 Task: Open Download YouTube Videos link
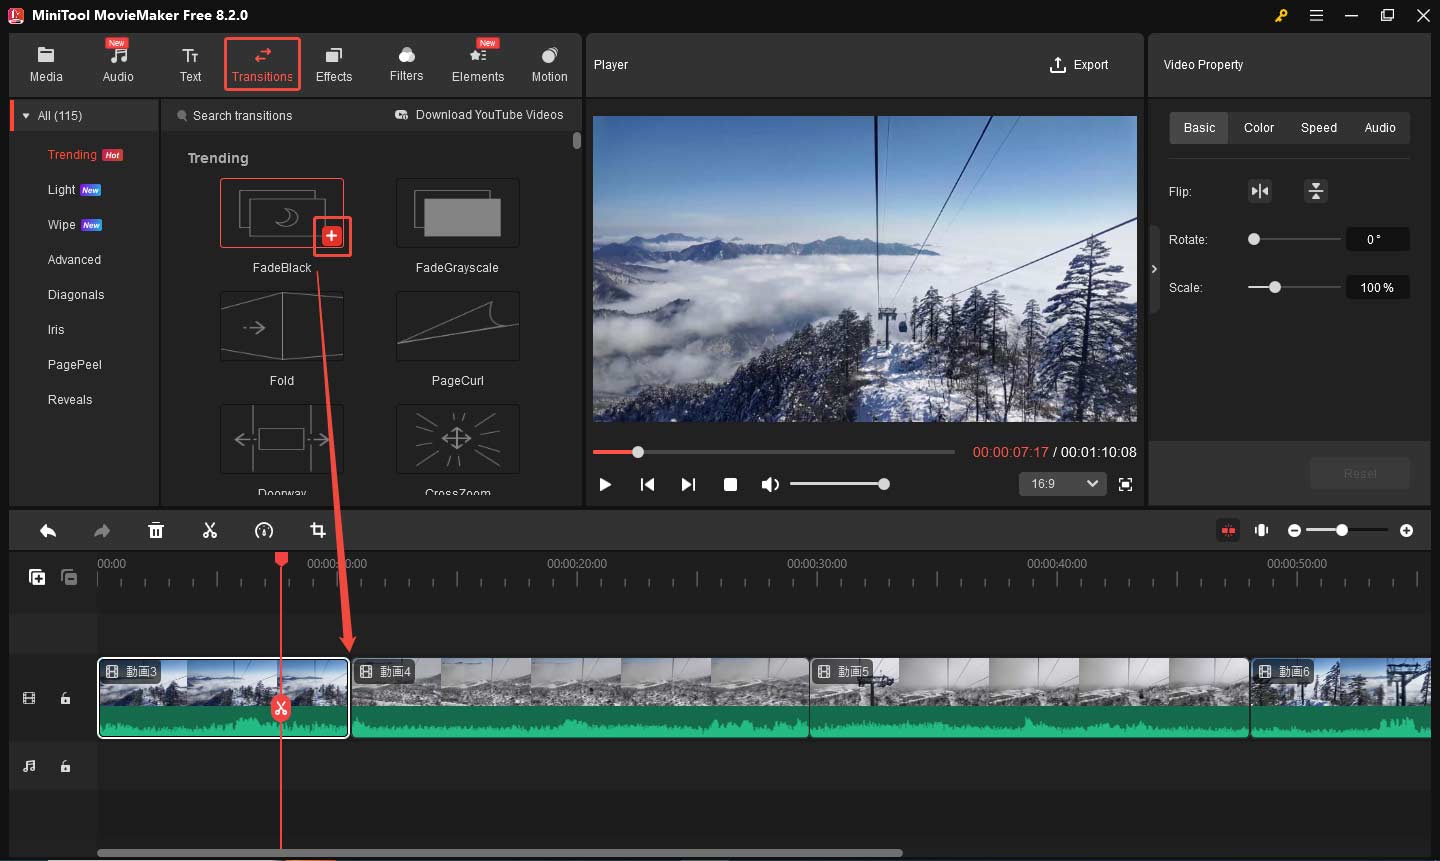(x=479, y=115)
